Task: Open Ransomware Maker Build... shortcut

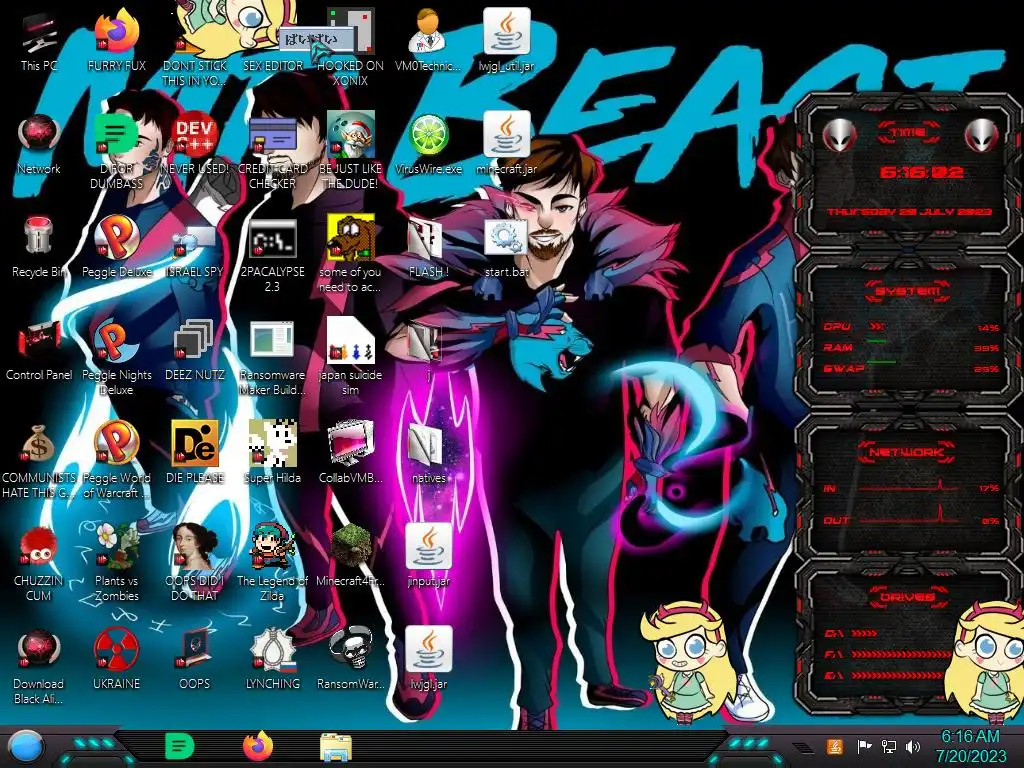Action: [272, 357]
